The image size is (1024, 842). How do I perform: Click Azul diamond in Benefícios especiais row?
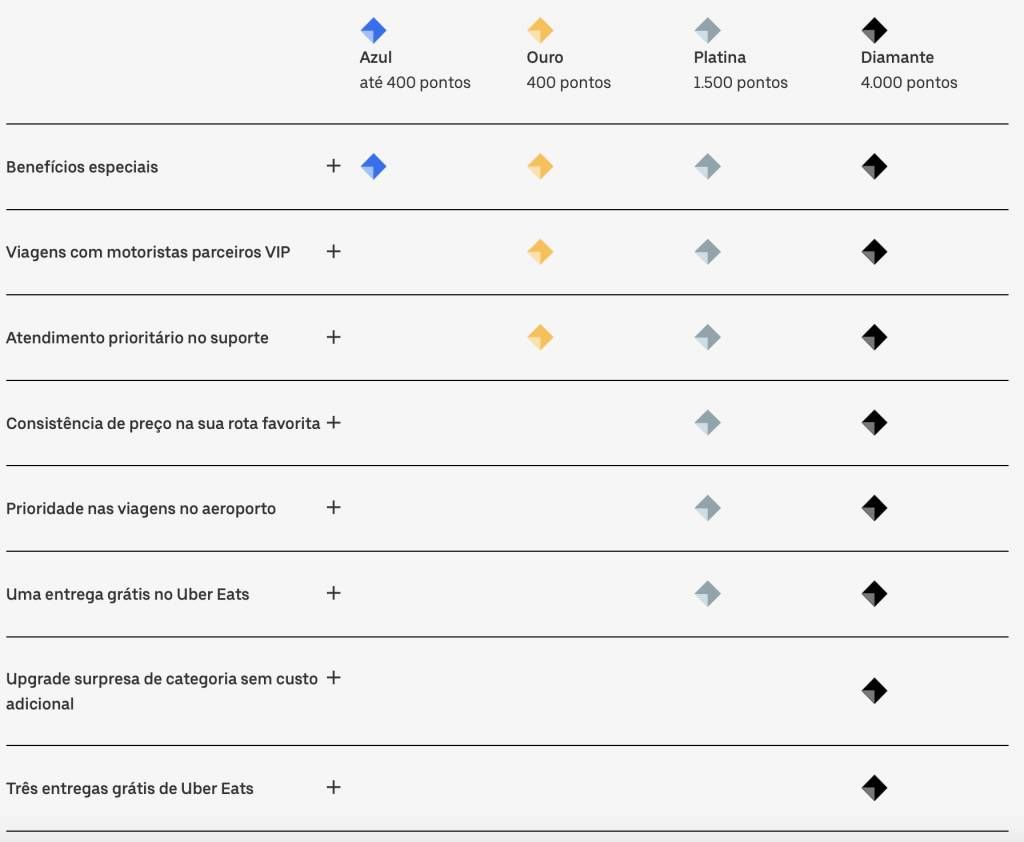(374, 167)
